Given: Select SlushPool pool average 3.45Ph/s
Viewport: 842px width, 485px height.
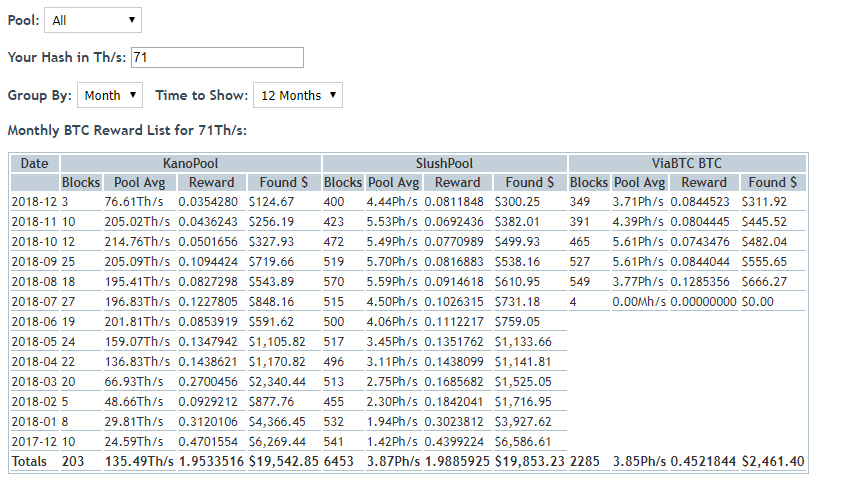Looking at the screenshot, I should tap(392, 342).
